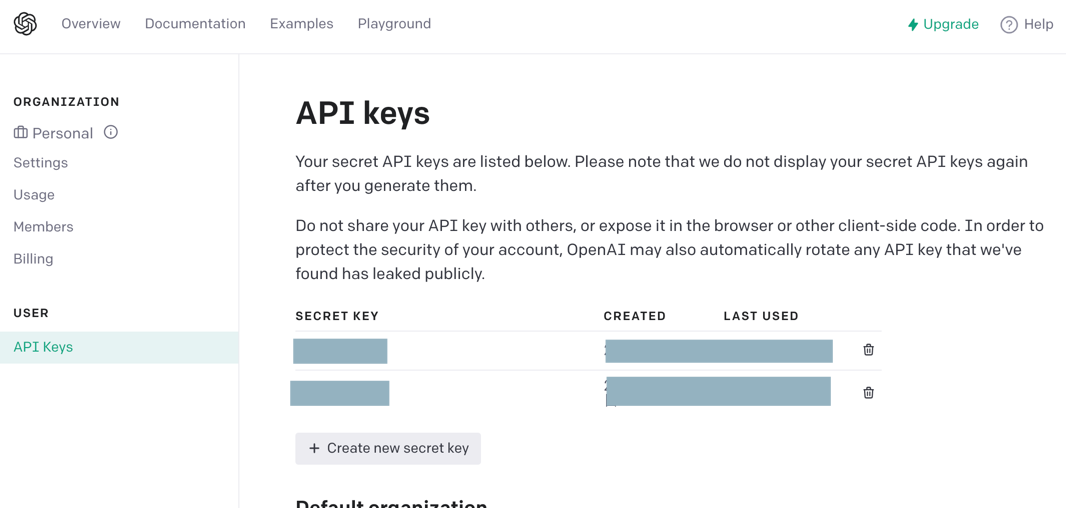This screenshot has height=508, width=1066.
Task: Open organization Settings
Action: pos(41,163)
